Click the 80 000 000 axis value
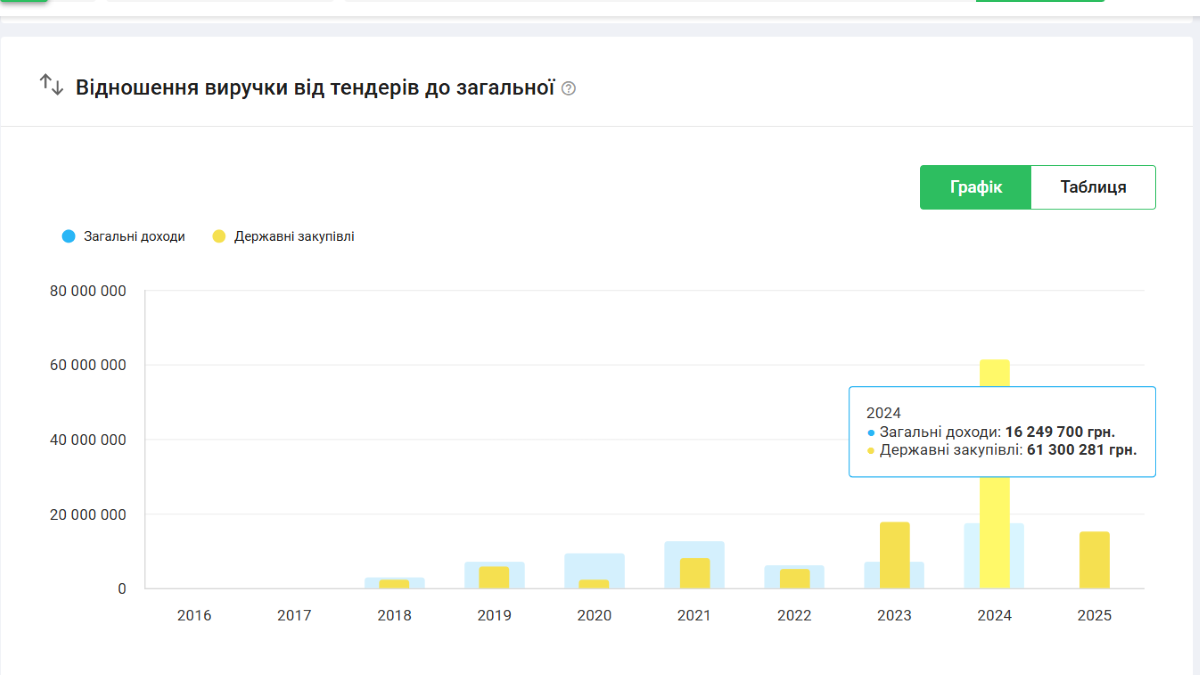1200x675 pixels. pyautogui.click(x=88, y=291)
